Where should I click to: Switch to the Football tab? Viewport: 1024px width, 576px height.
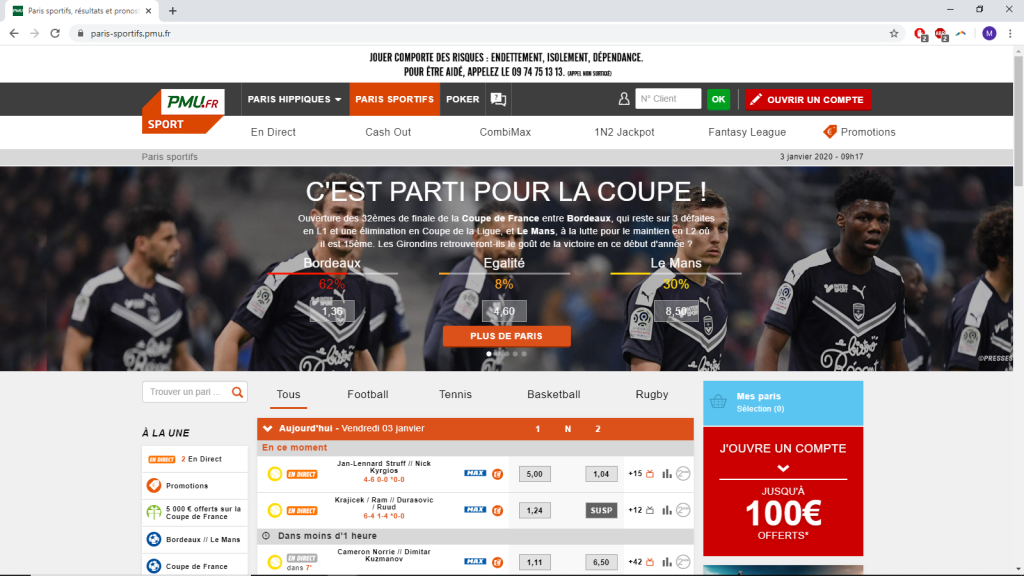point(368,394)
